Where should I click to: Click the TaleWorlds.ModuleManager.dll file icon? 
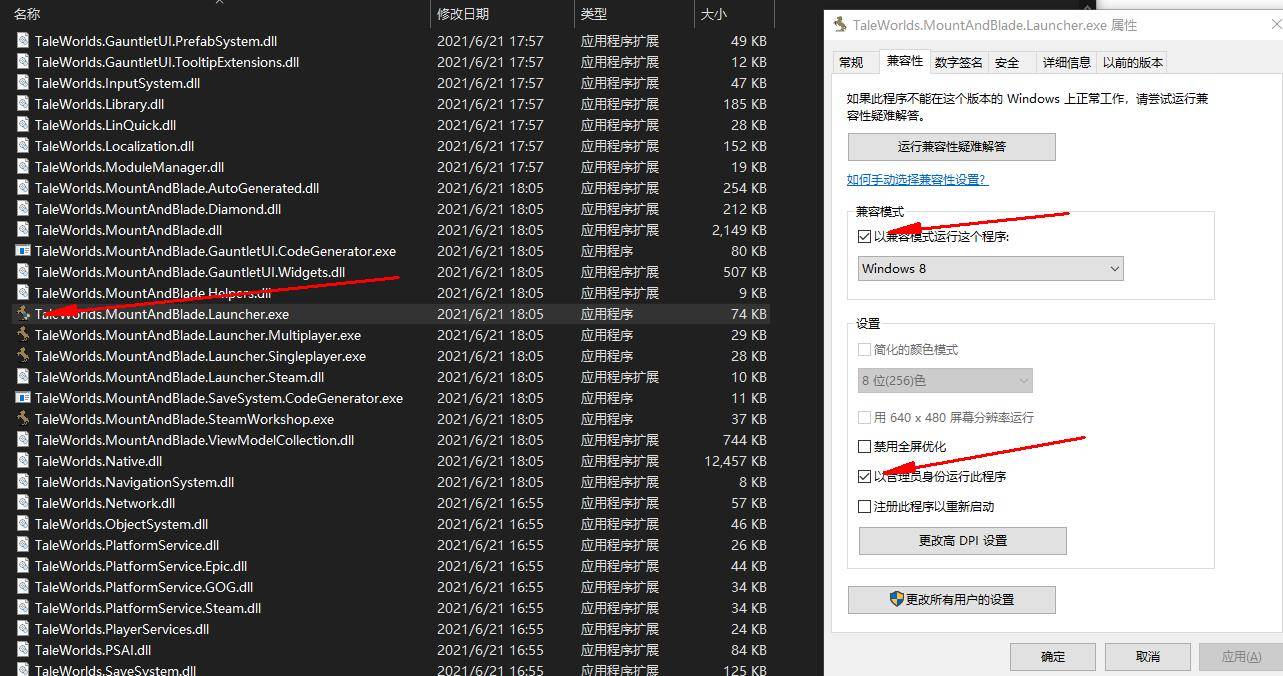tap(23, 167)
